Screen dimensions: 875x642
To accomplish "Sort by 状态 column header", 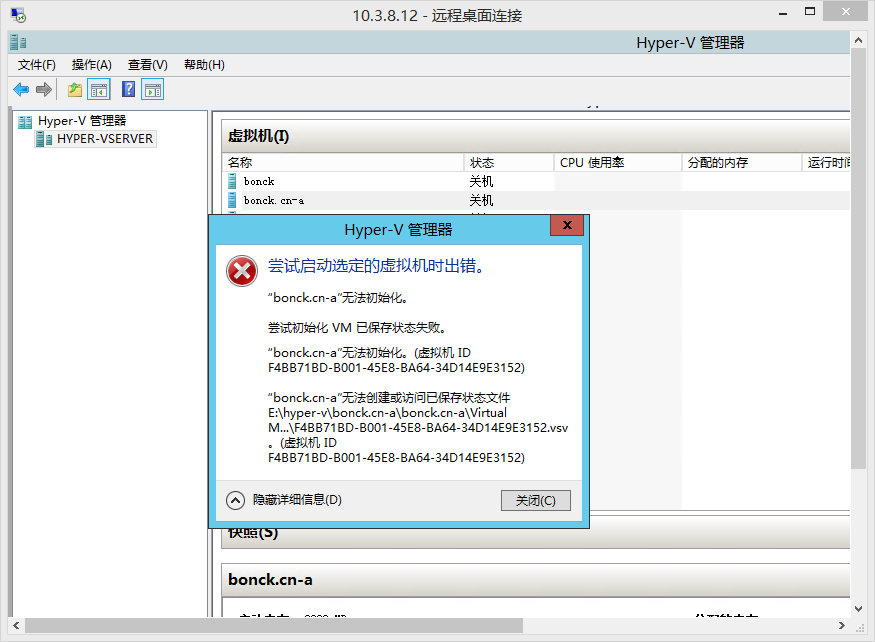I will click(x=508, y=162).
